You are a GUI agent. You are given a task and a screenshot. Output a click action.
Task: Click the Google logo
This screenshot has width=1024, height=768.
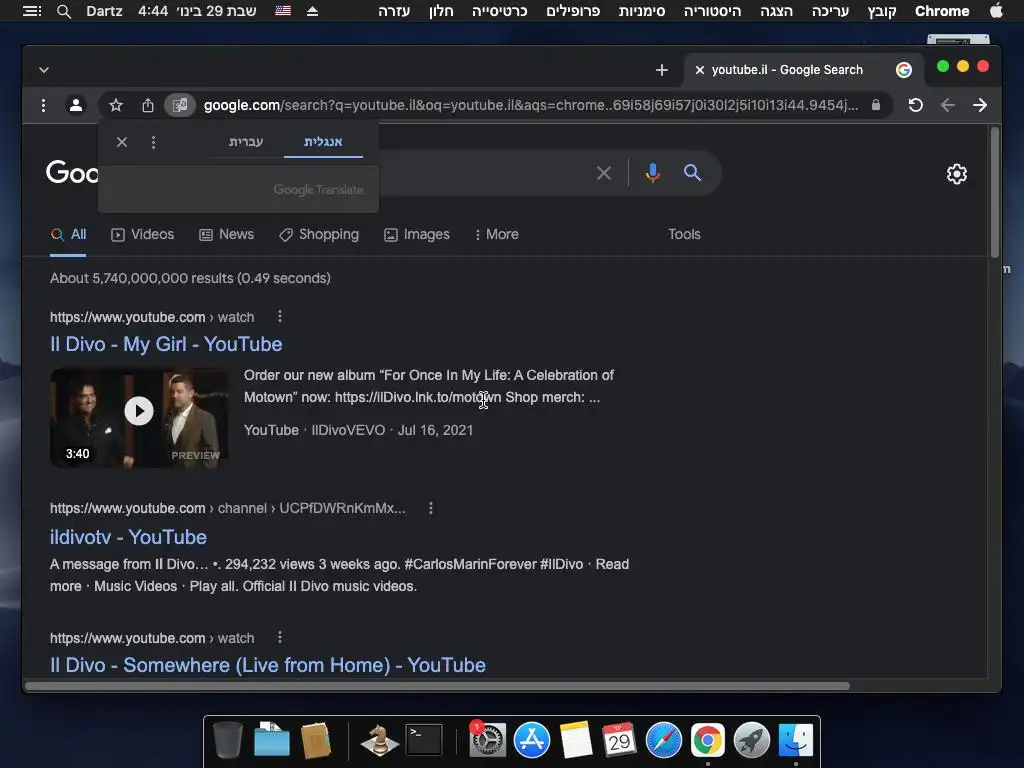[72, 172]
